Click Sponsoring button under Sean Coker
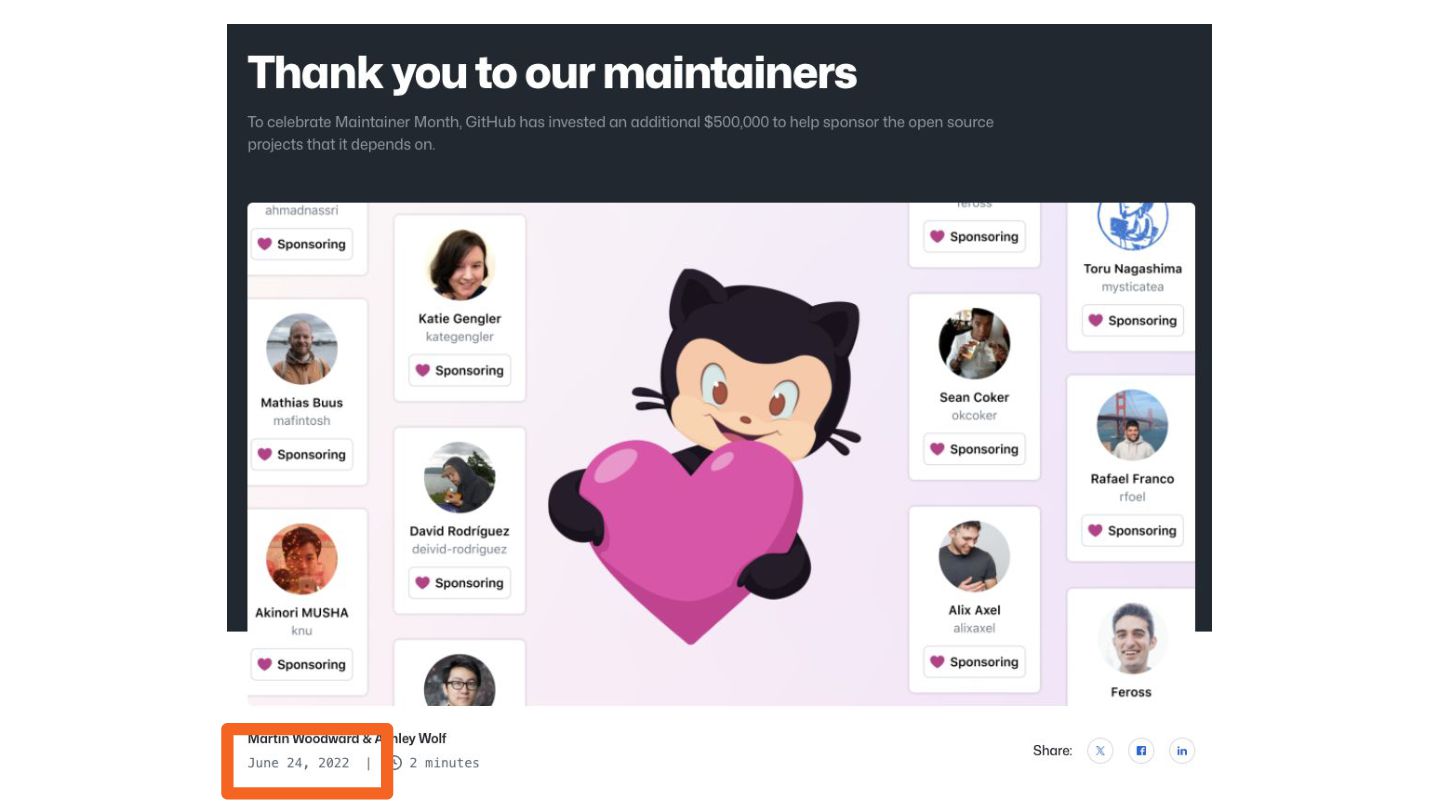 (974, 449)
